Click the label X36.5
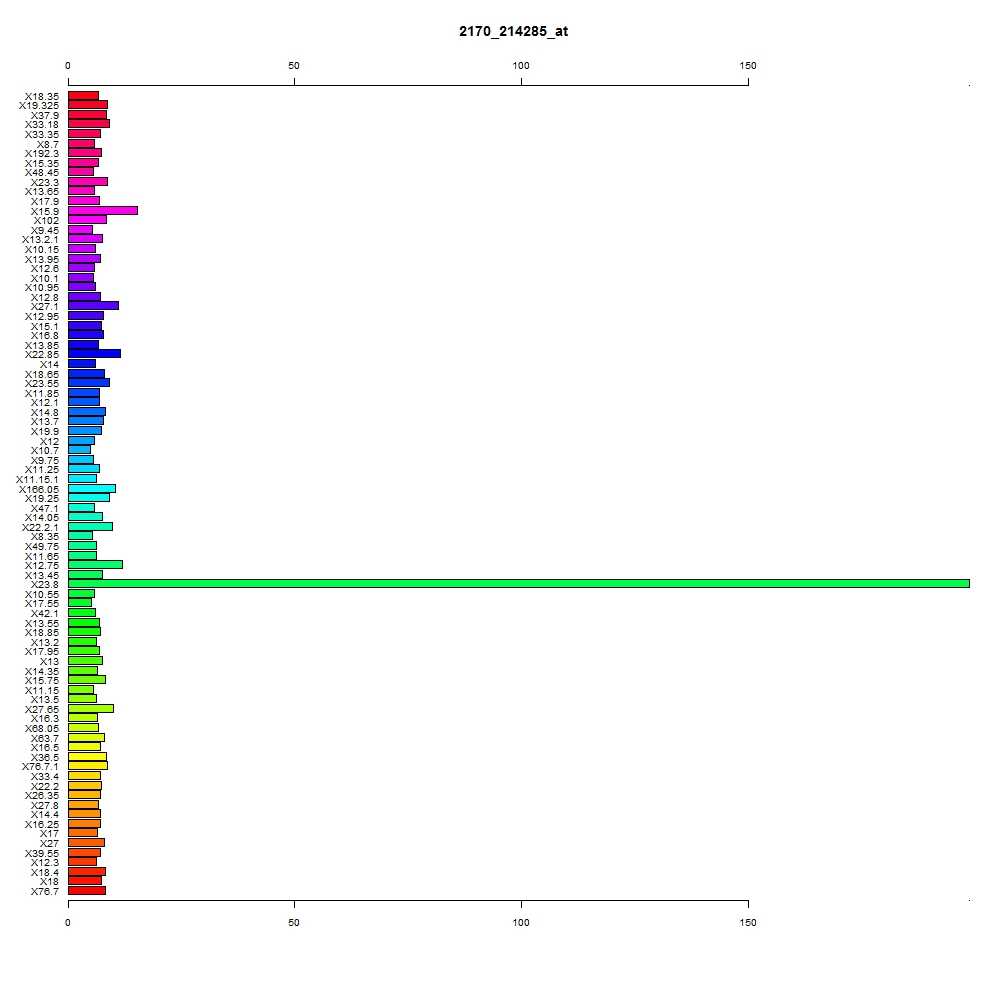The width and height of the screenshot is (1000, 1000). click(45, 758)
